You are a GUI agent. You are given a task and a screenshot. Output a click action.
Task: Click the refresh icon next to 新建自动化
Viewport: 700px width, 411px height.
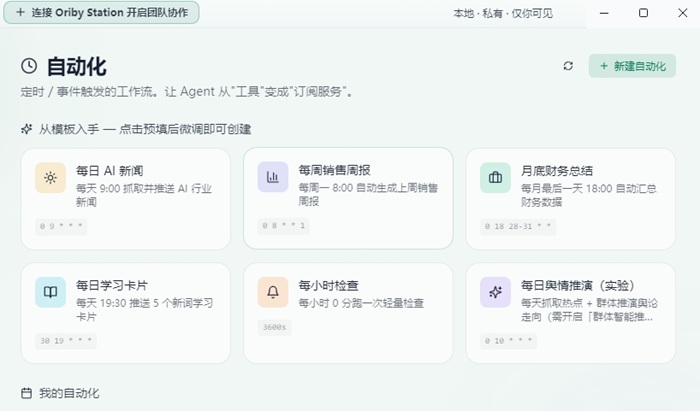(x=568, y=66)
